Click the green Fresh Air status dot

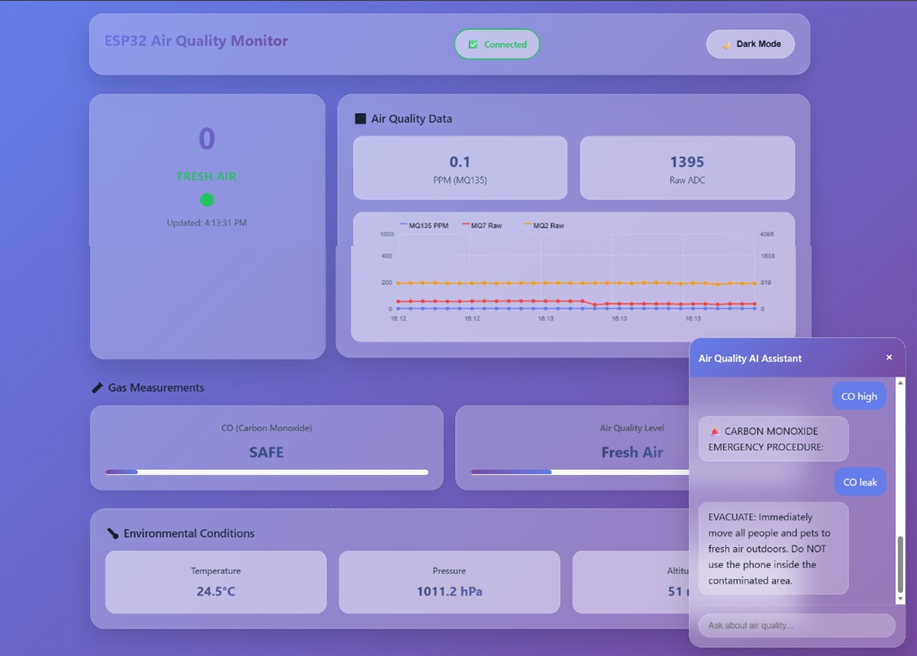click(x=207, y=200)
